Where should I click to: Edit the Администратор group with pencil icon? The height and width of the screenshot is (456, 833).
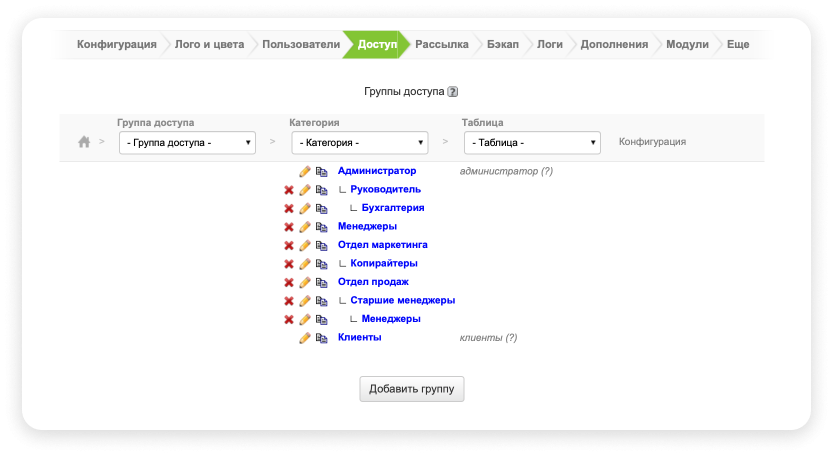click(x=305, y=171)
